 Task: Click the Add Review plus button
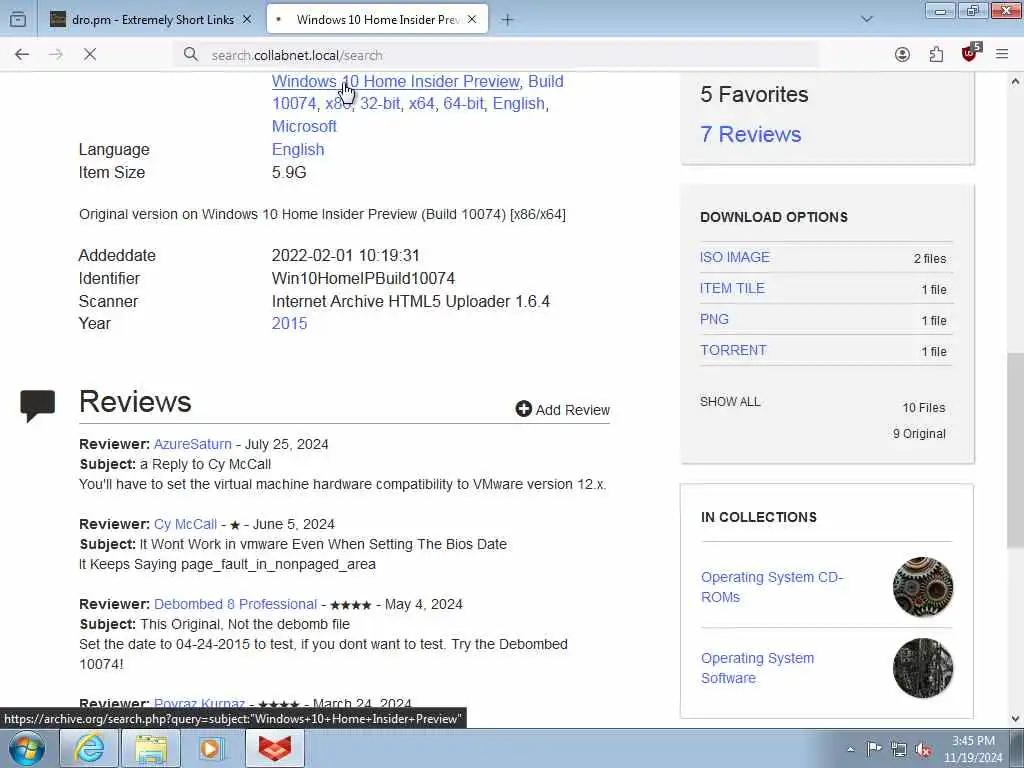click(x=562, y=409)
